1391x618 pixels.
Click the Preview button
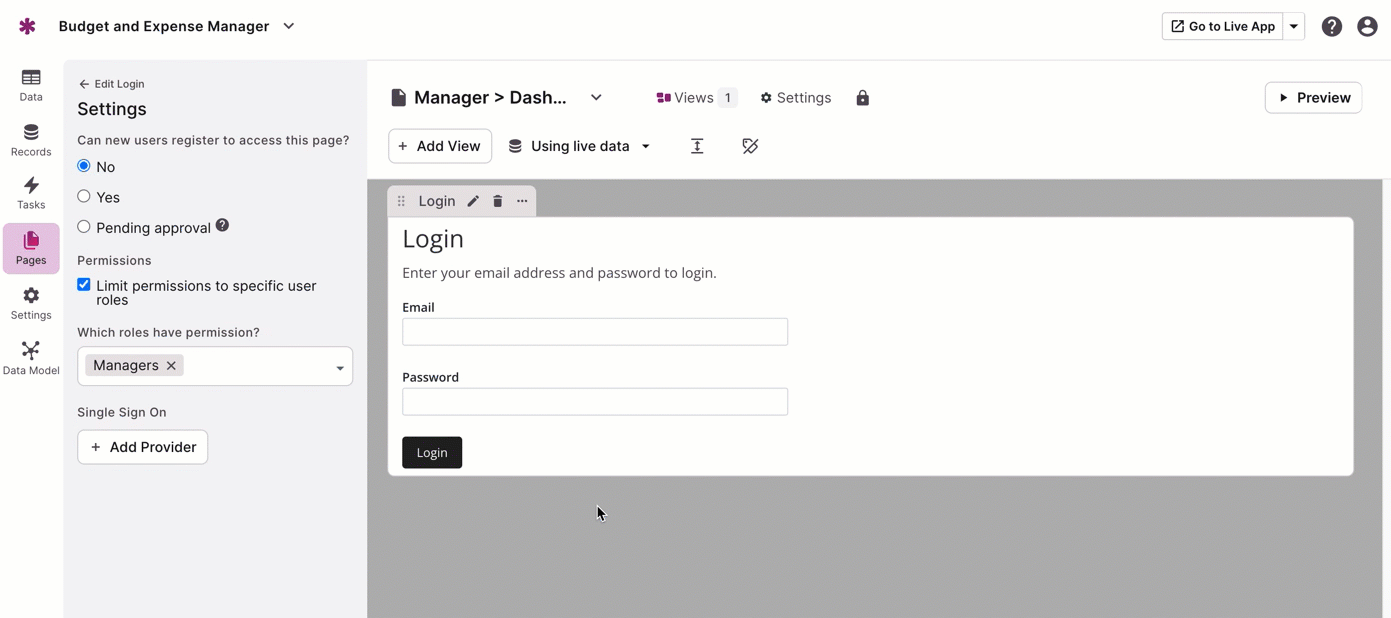point(1313,97)
